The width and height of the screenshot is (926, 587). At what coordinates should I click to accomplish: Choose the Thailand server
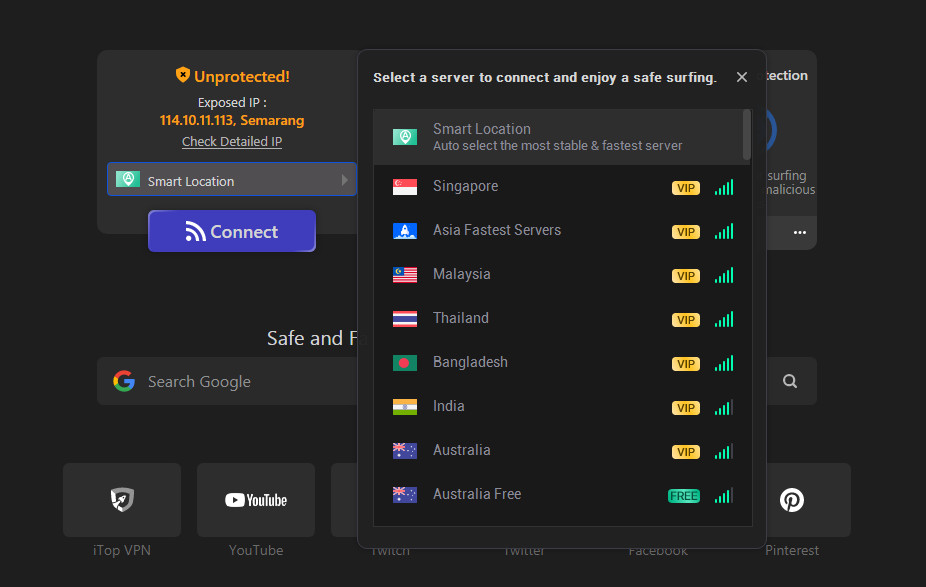[562, 319]
